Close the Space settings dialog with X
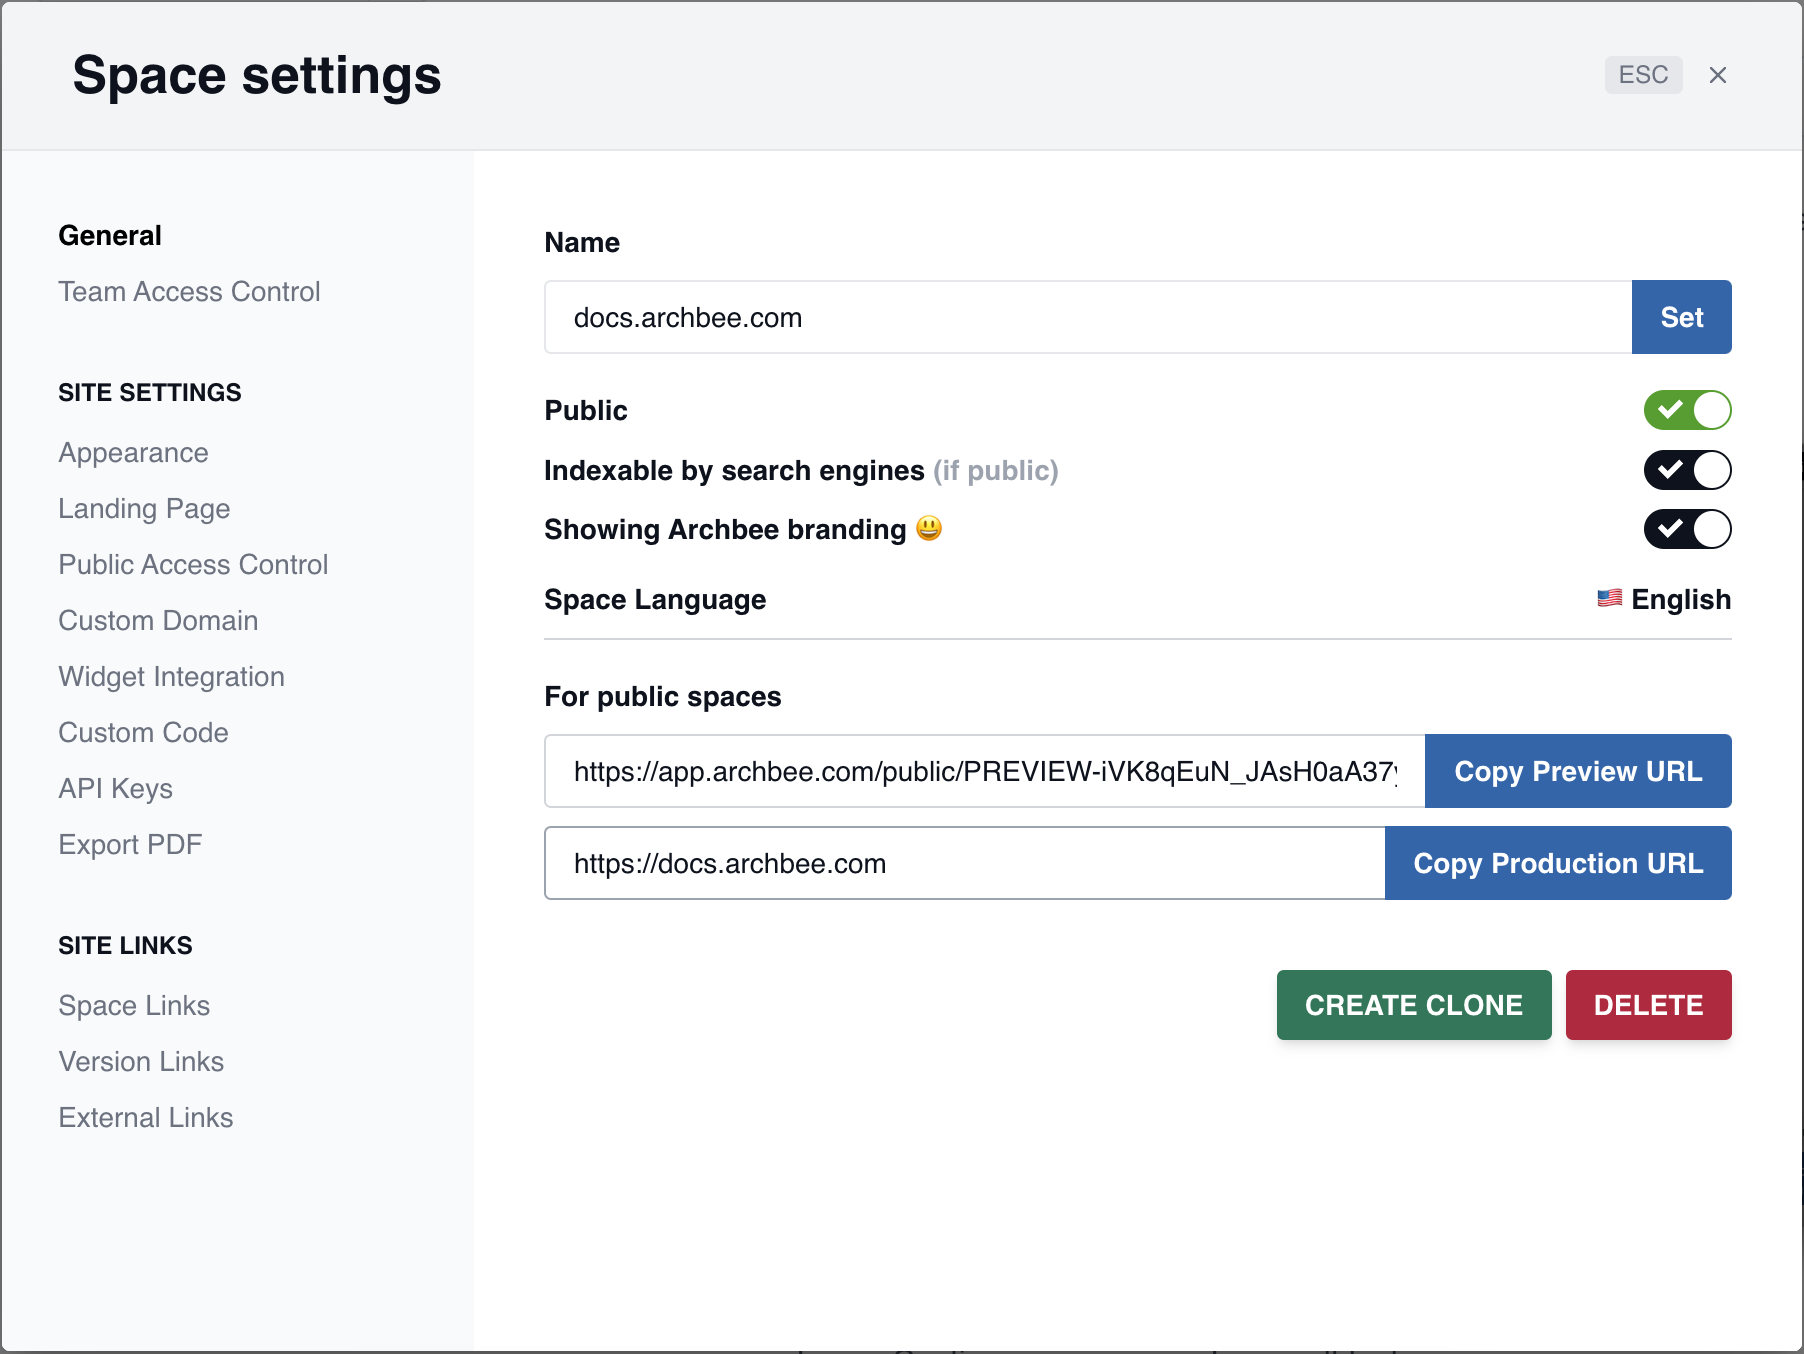Image resolution: width=1804 pixels, height=1354 pixels. click(1718, 75)
